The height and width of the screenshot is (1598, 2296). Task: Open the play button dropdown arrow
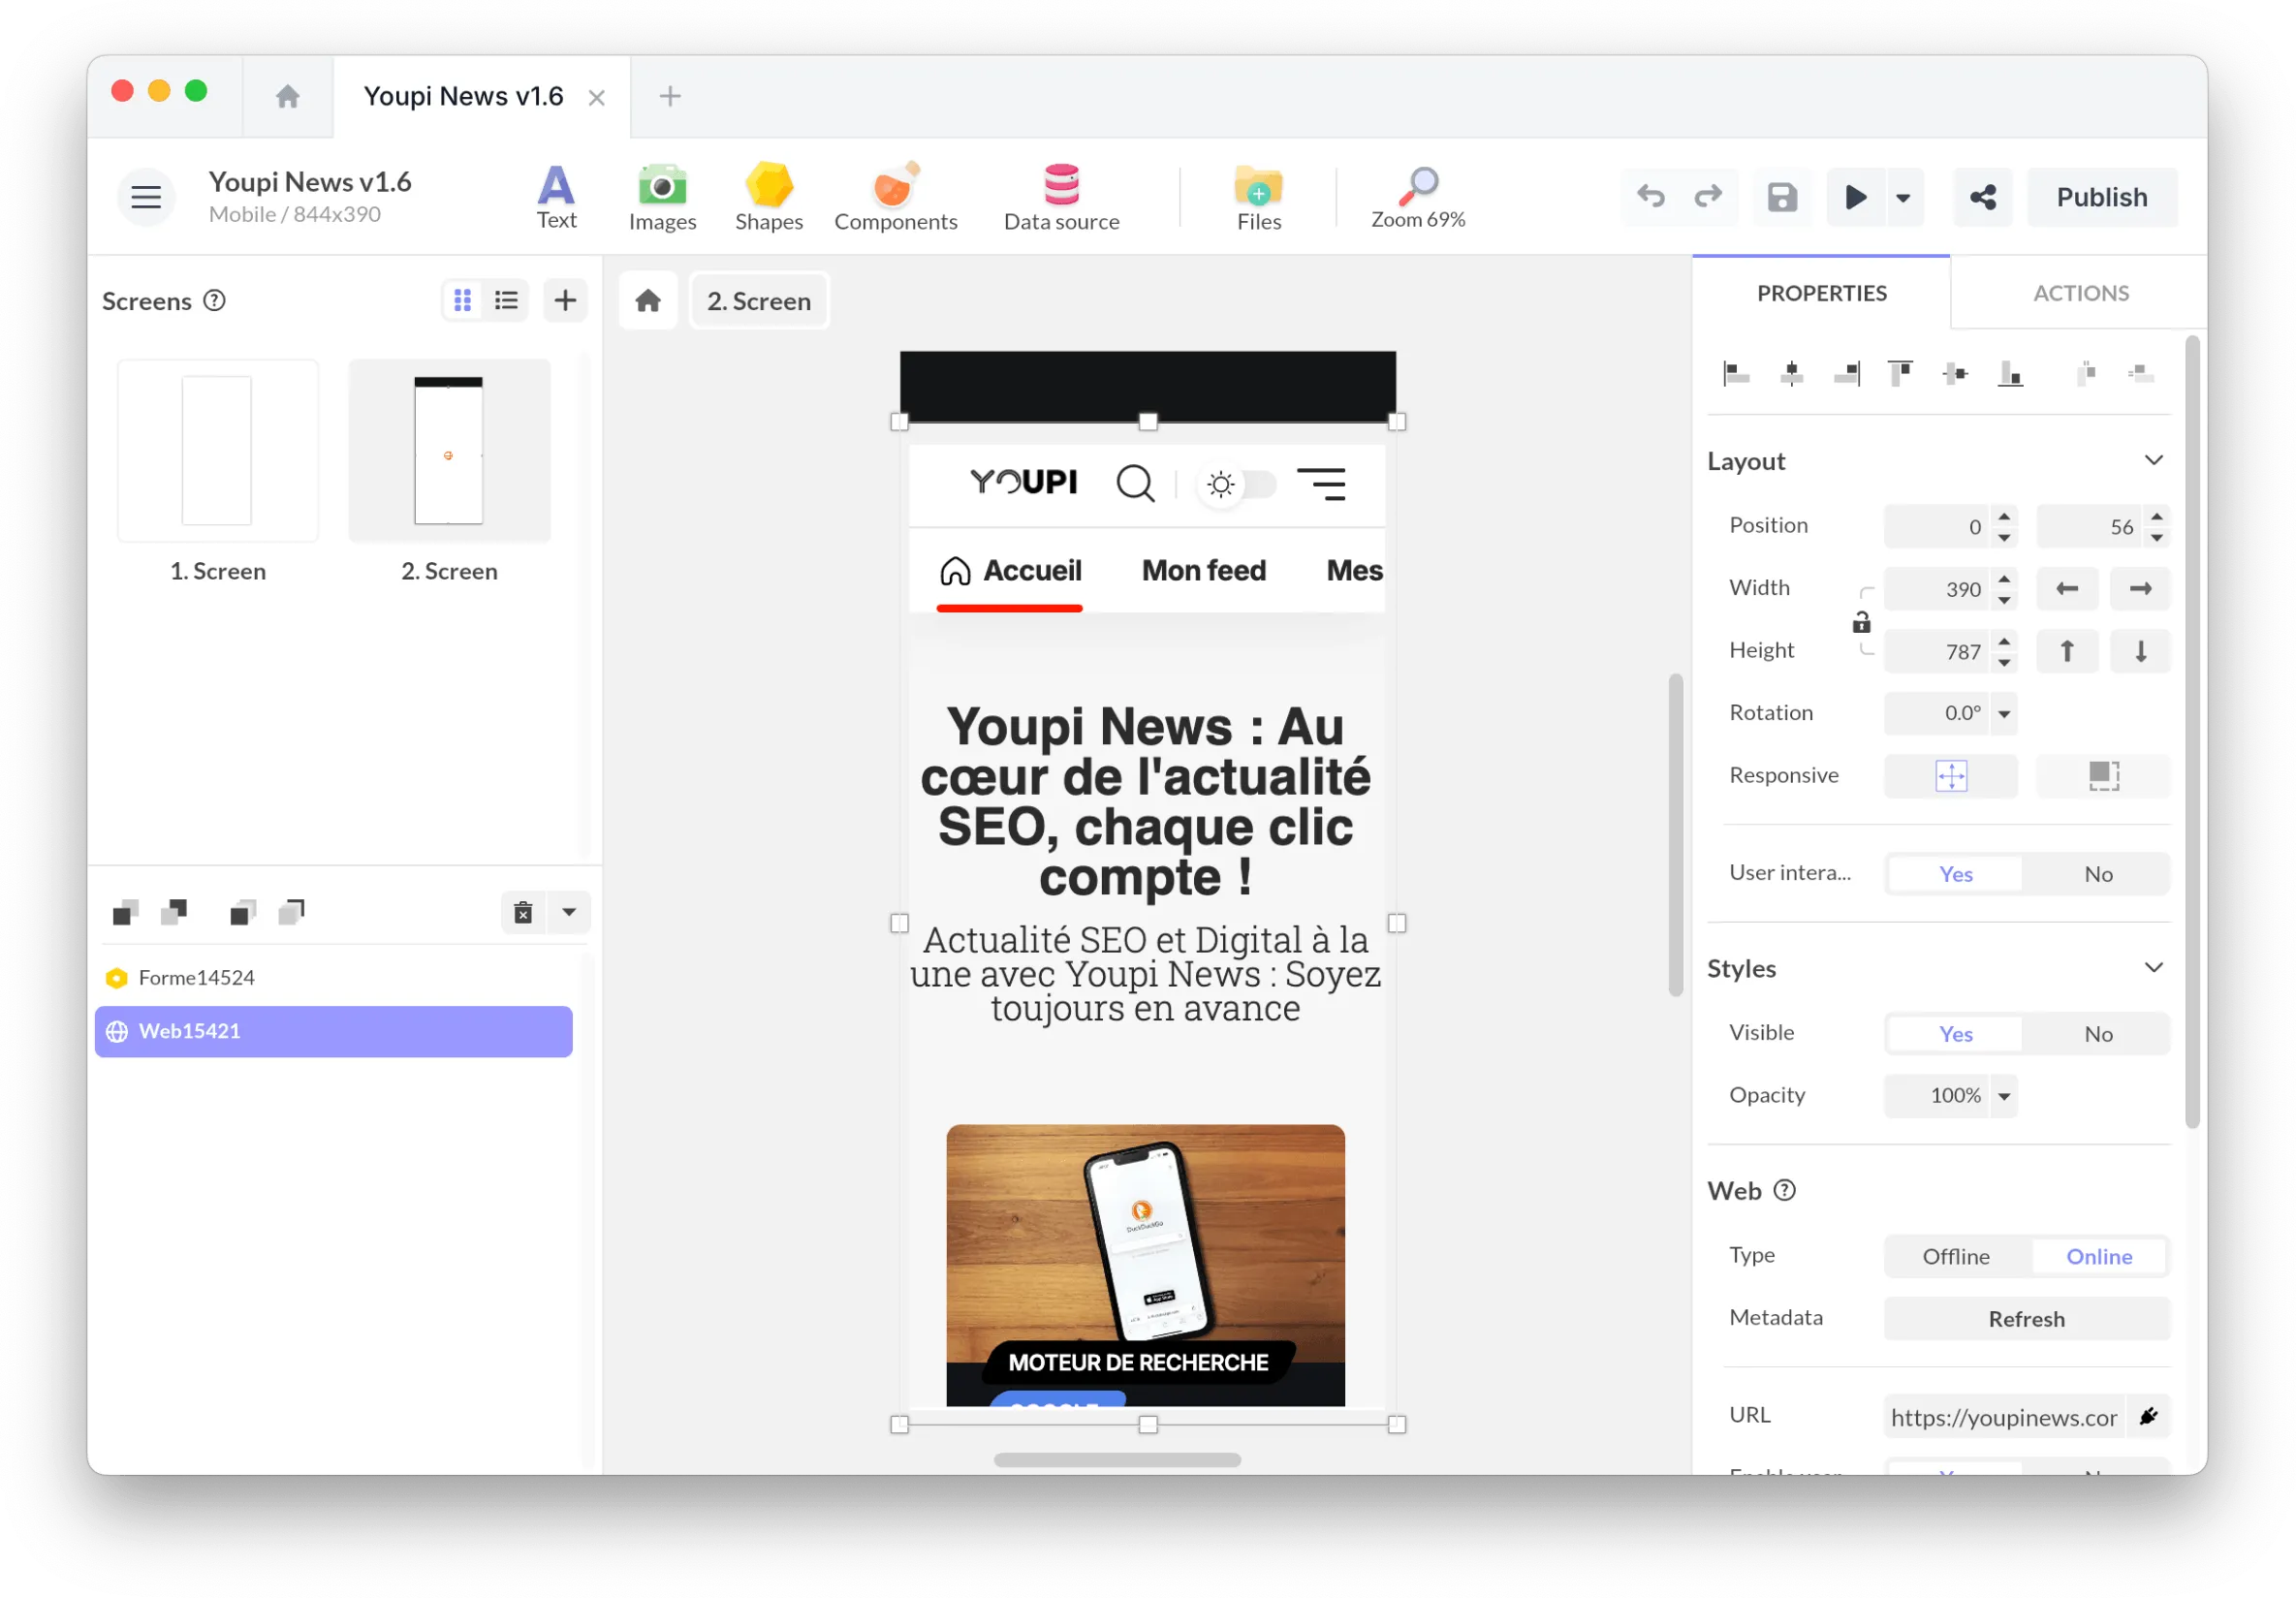[x=1902, y=197]
